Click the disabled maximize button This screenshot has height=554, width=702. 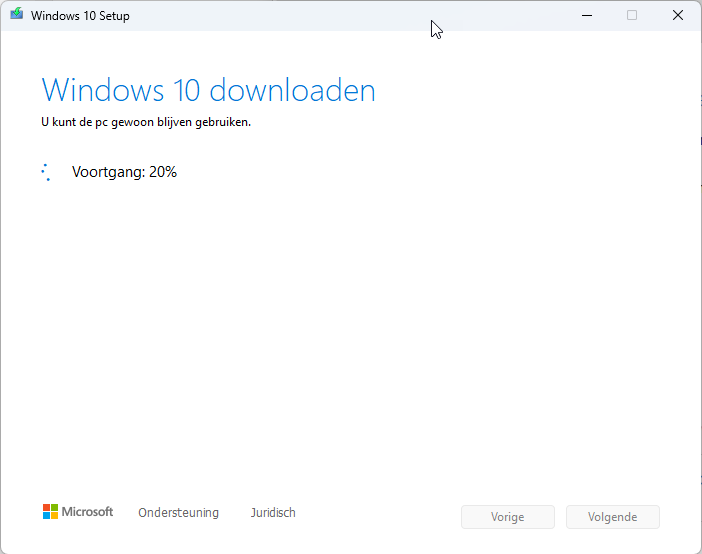[x=632, y=15]
